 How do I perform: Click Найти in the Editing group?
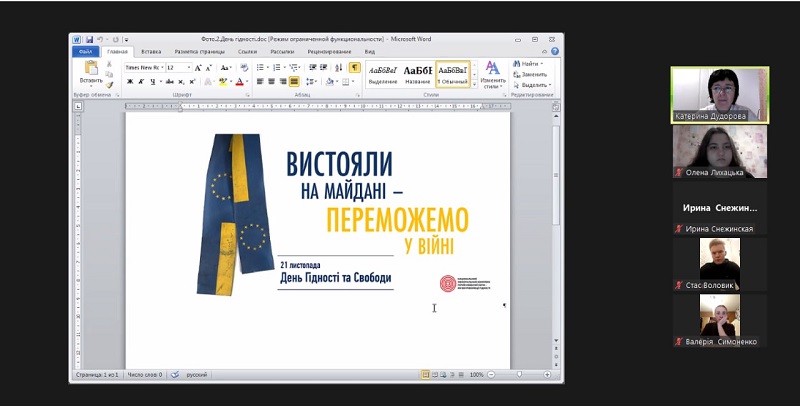coord(528,64)
